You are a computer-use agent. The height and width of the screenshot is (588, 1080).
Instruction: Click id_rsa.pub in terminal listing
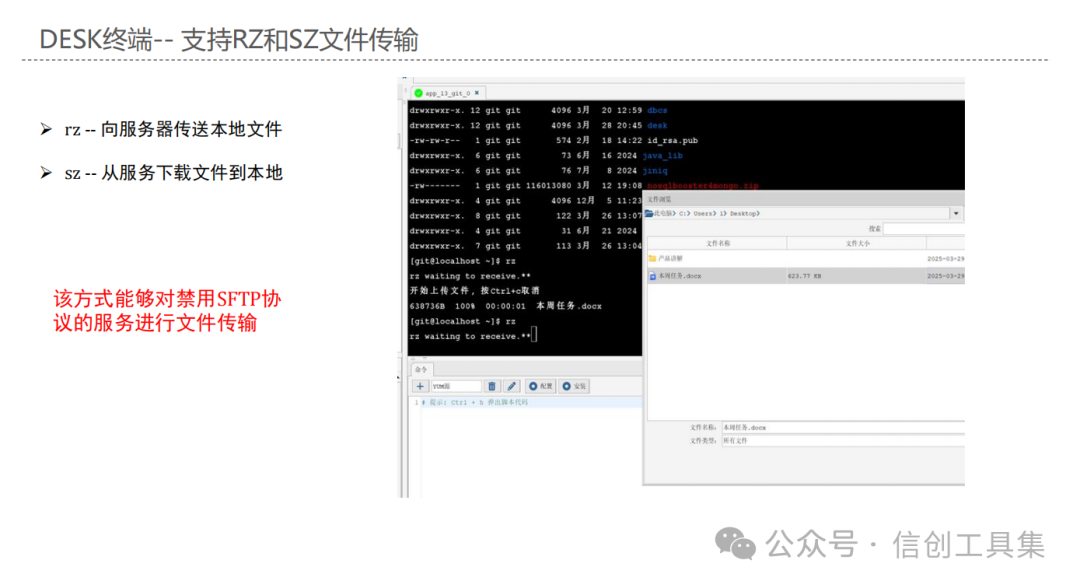[672, 140]
